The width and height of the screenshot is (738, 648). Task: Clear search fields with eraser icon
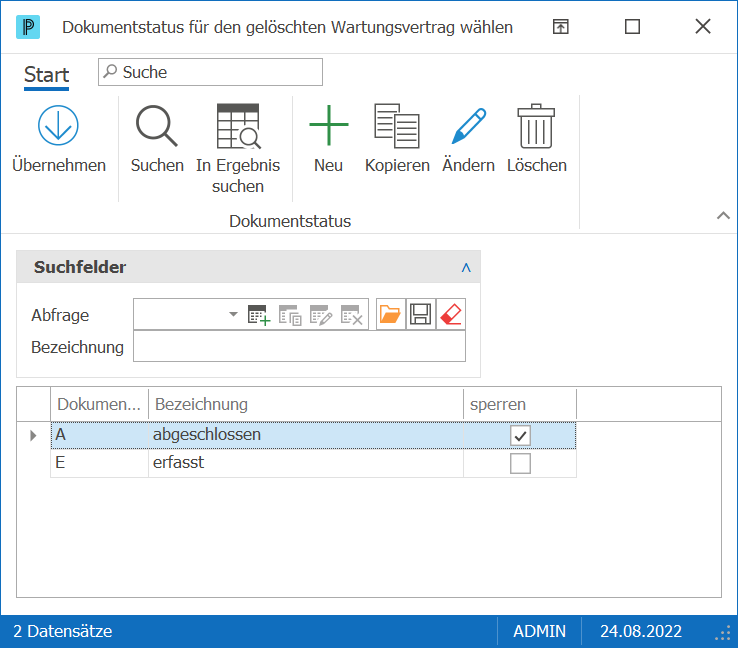pos(451,314)
